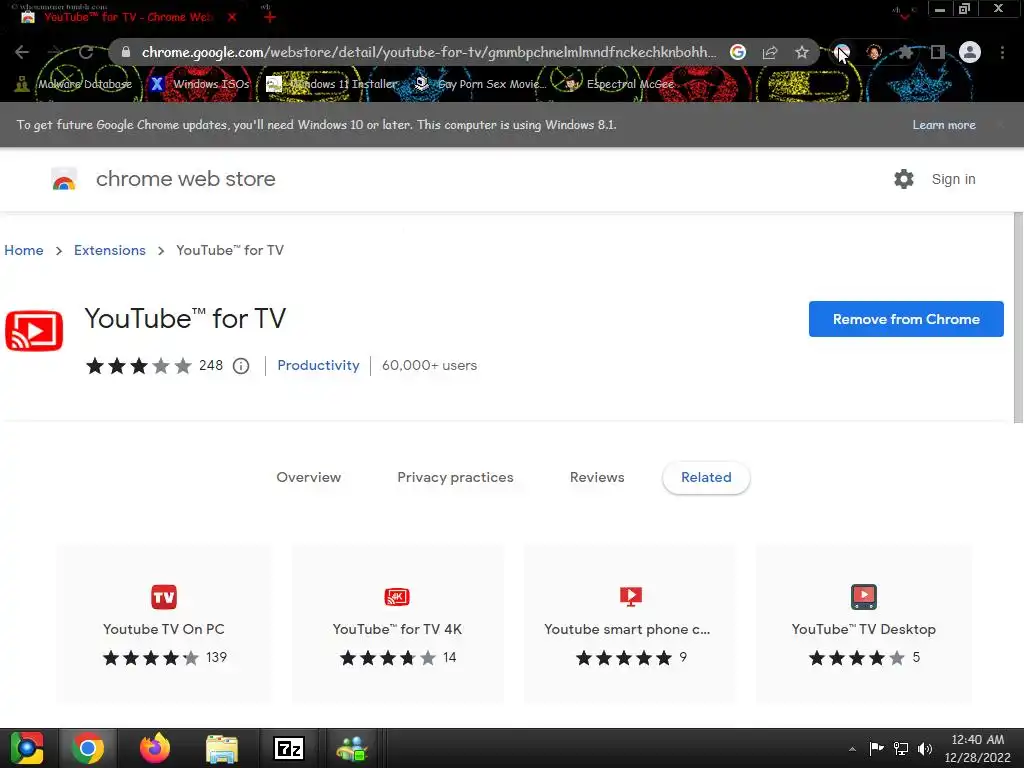Open the Espectral McGee bookmark
Viewport: 1024px width, 768px height.
619,84
